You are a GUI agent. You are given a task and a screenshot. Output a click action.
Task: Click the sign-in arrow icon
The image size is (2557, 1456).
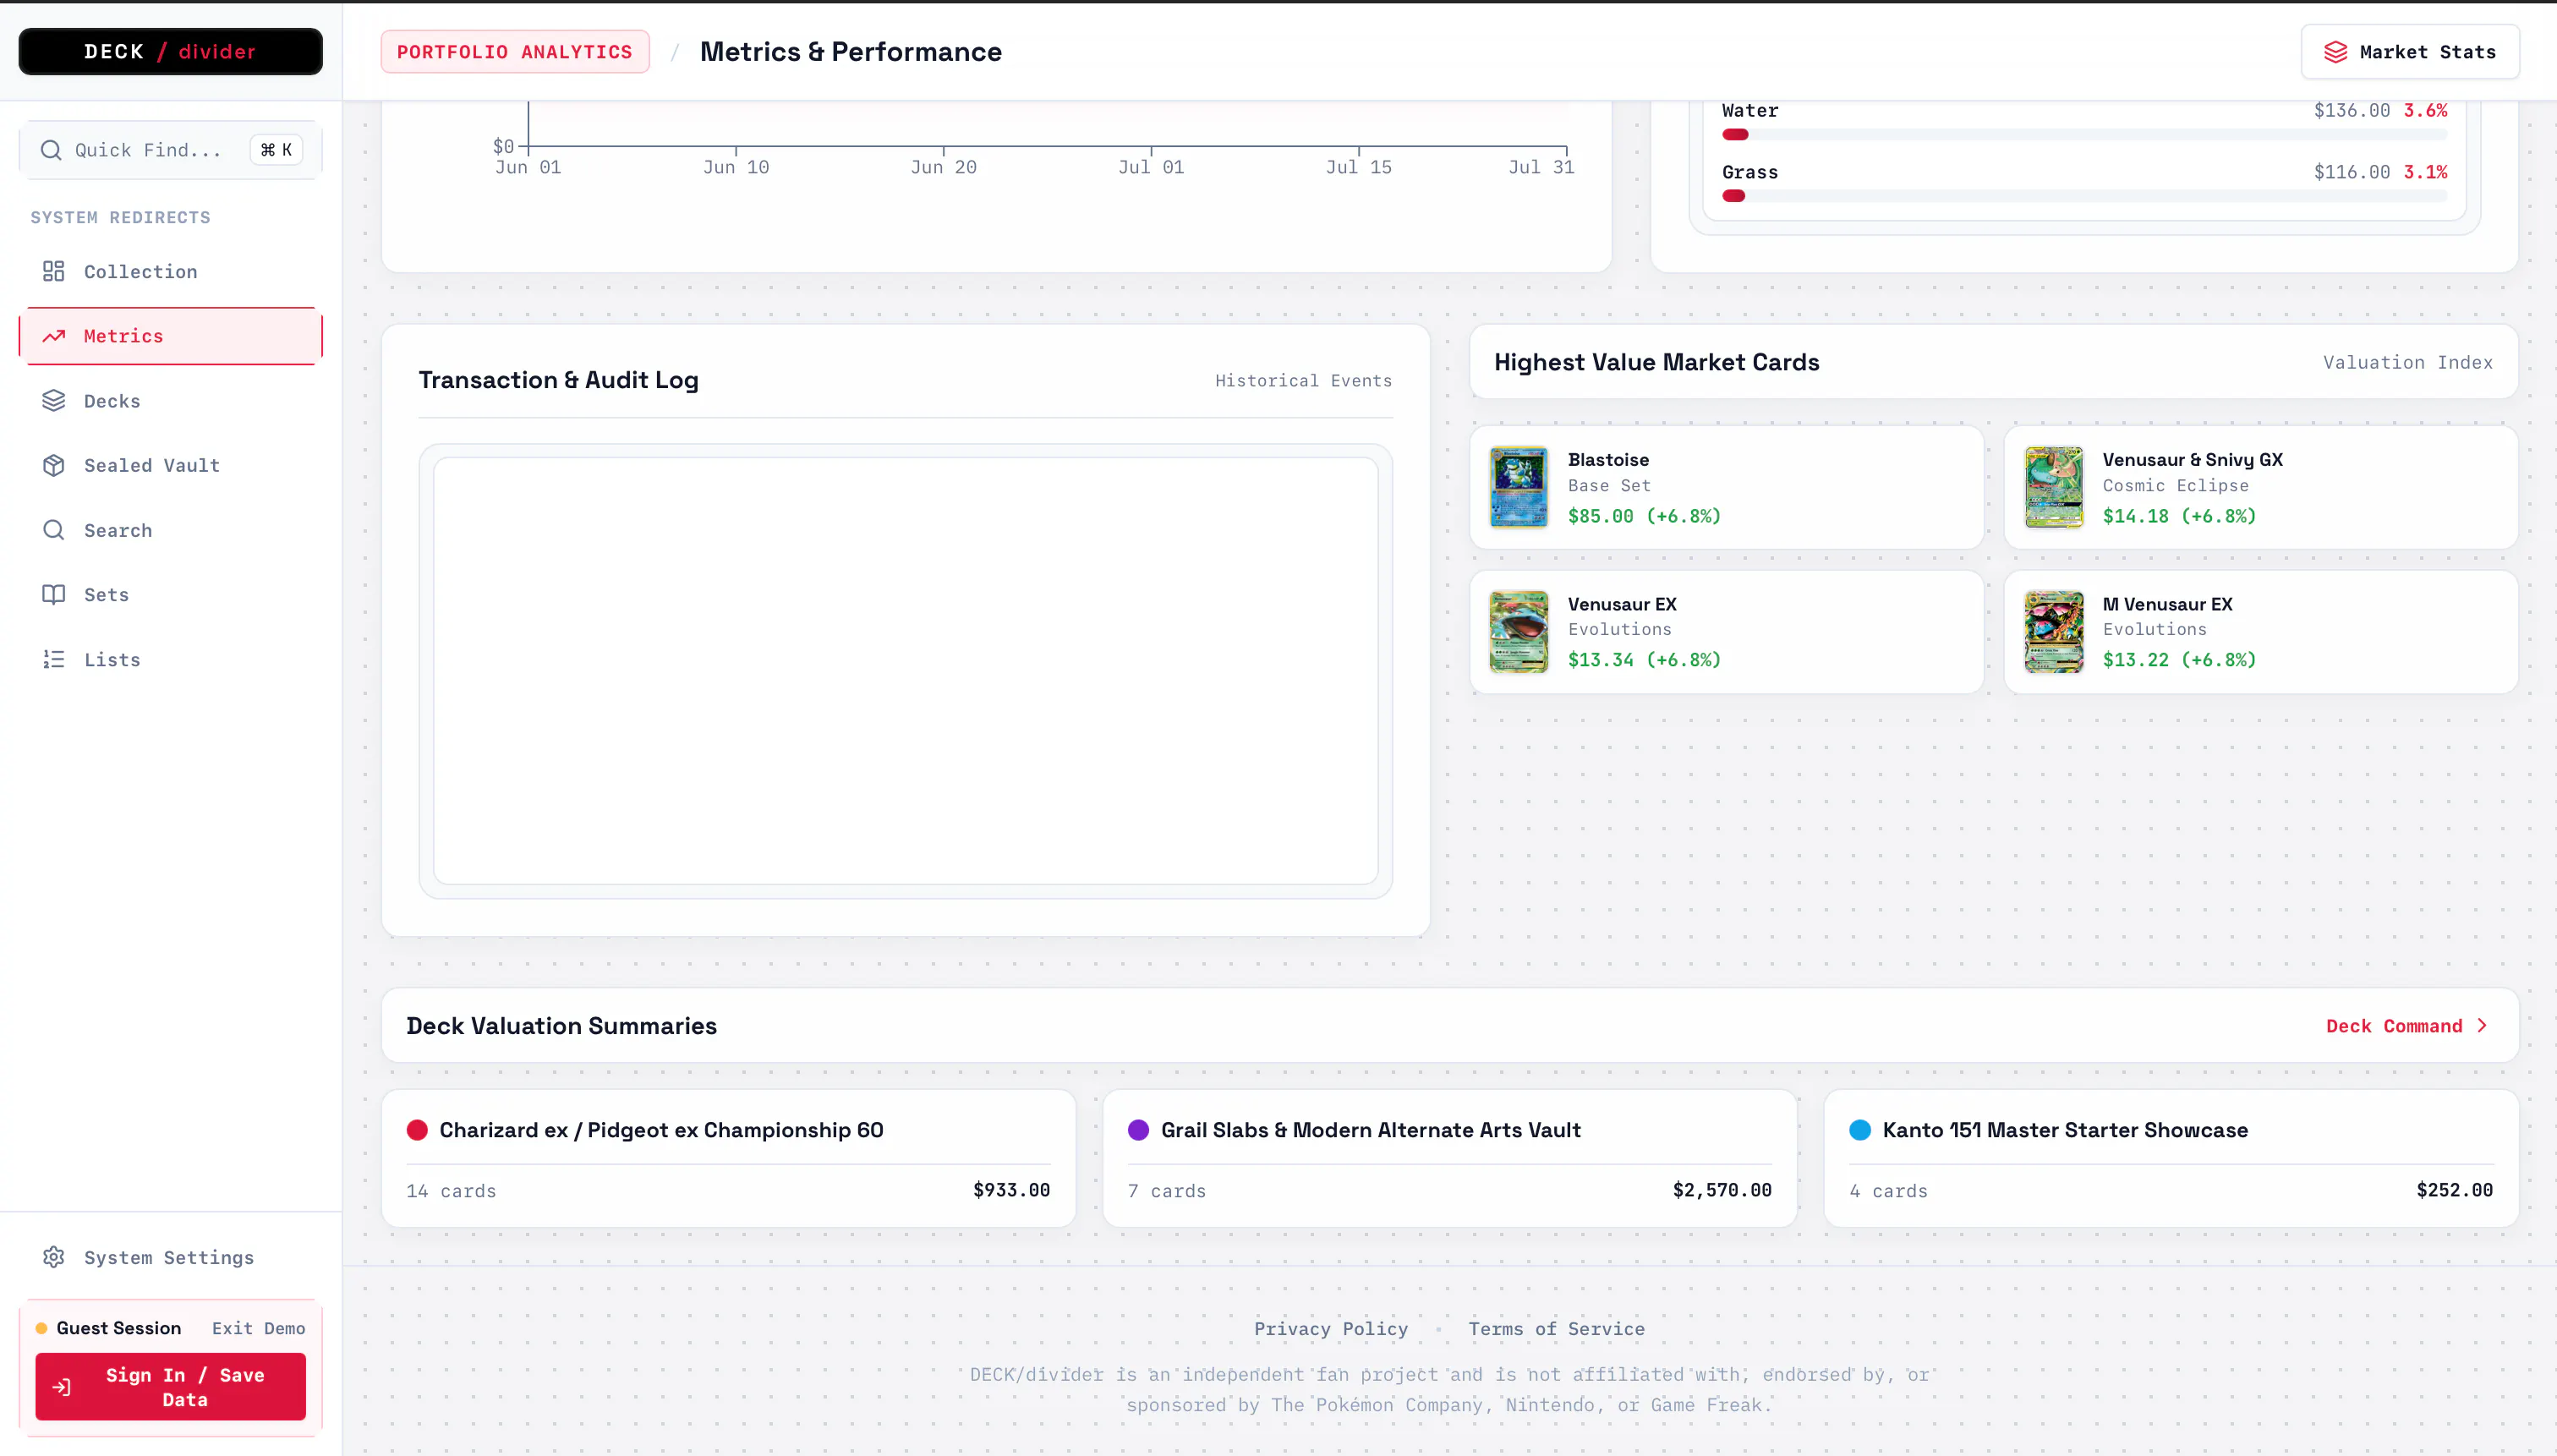tap(62, 1387)
